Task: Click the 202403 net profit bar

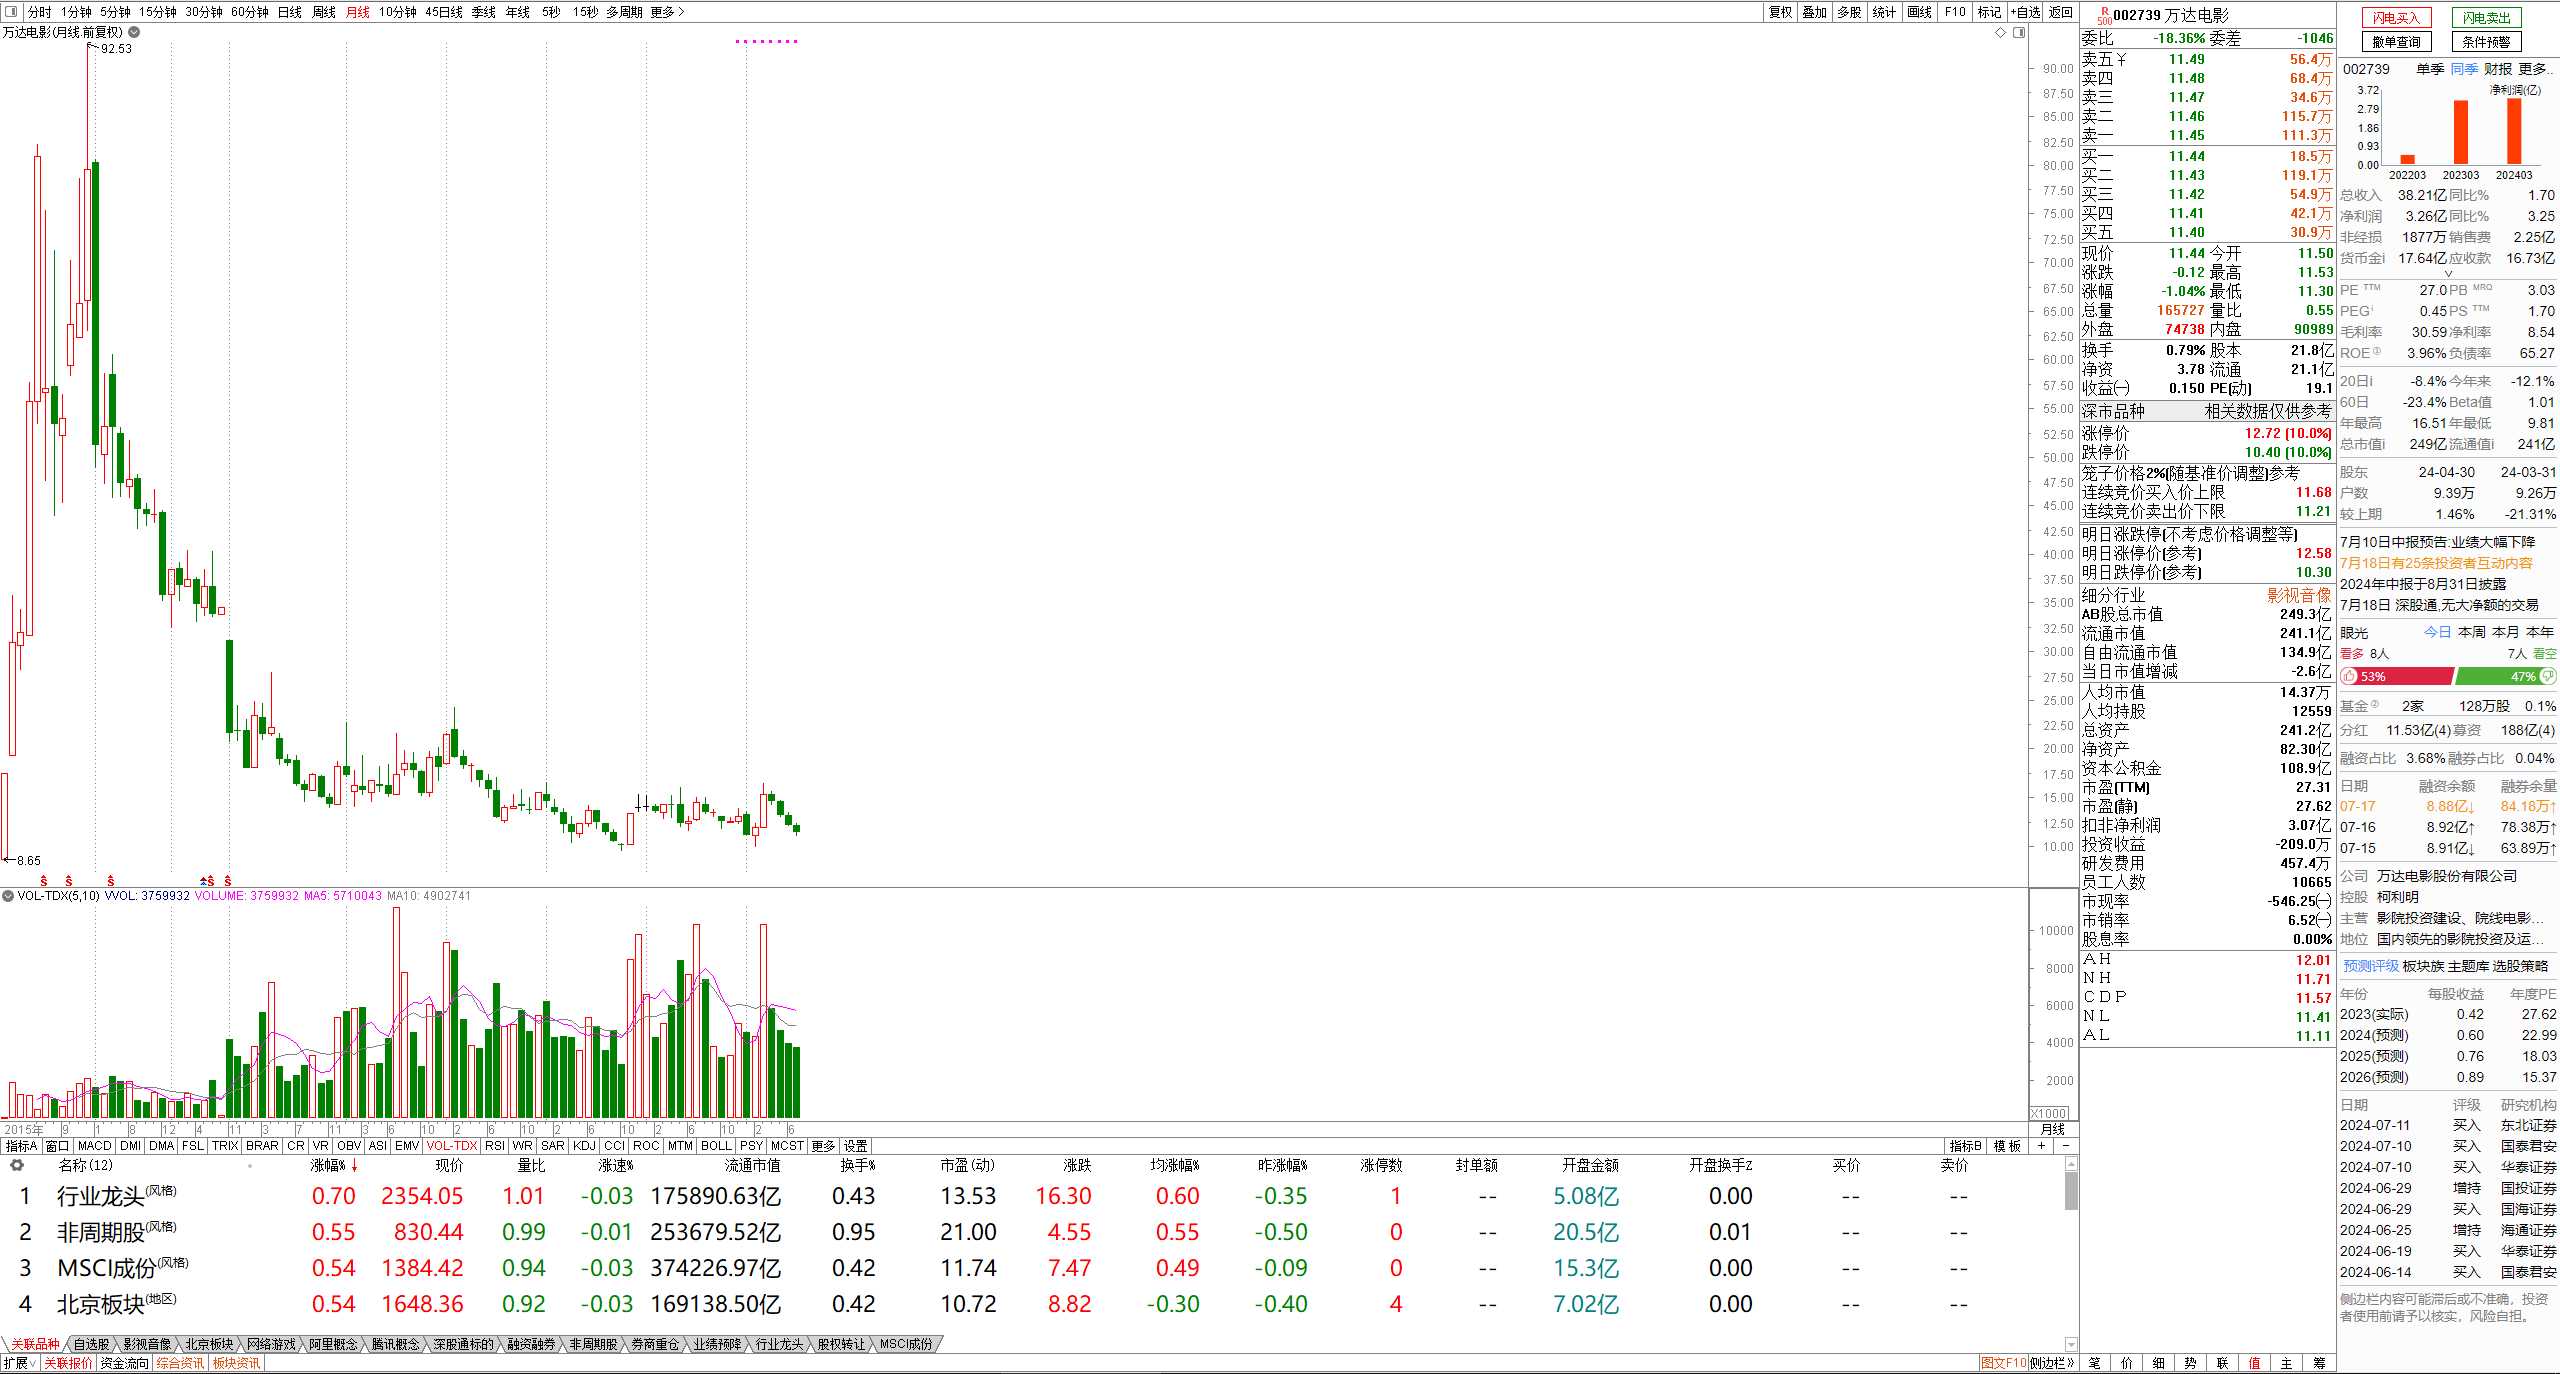Action: click(2514, 131)
